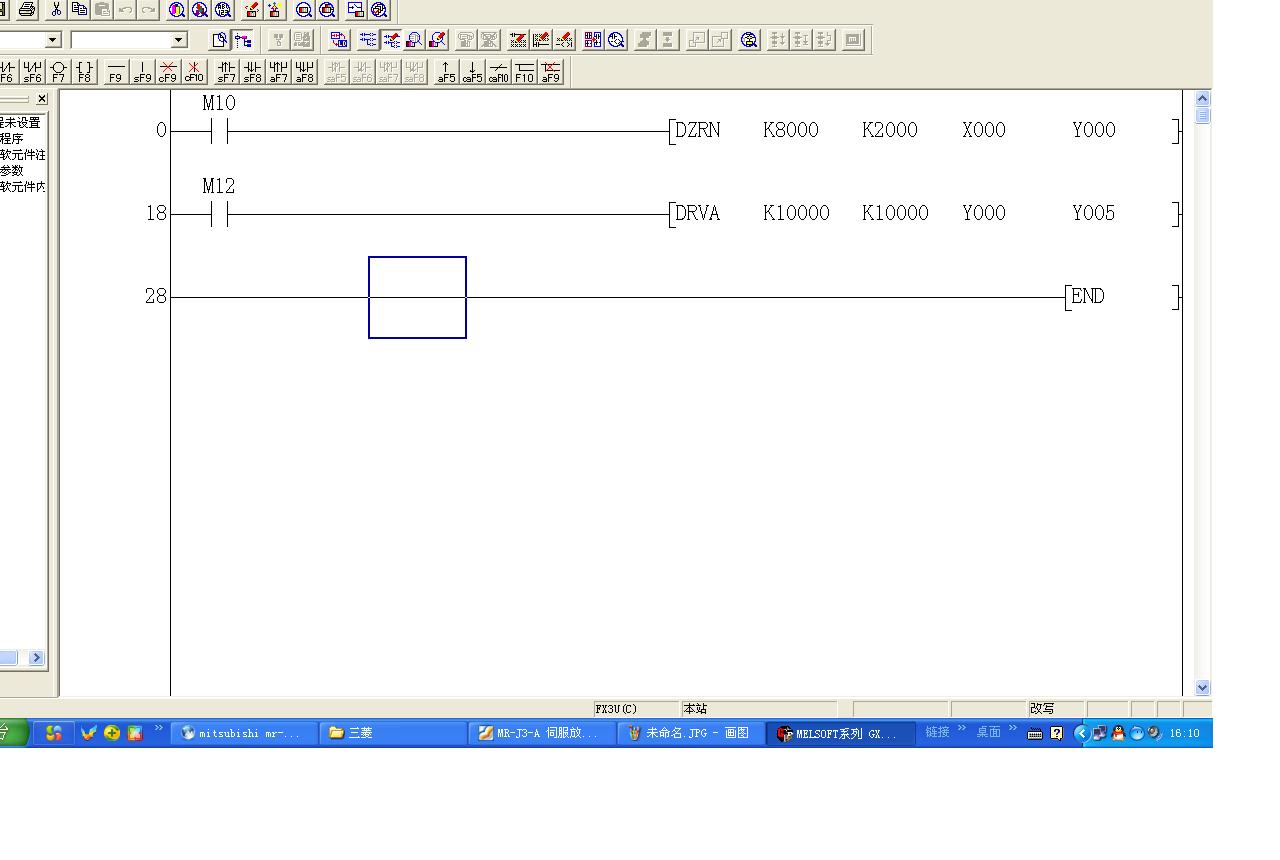1280x860 pixels.
Task: Insert a vertical line with sF9
Action: click(x=142, y=72)
